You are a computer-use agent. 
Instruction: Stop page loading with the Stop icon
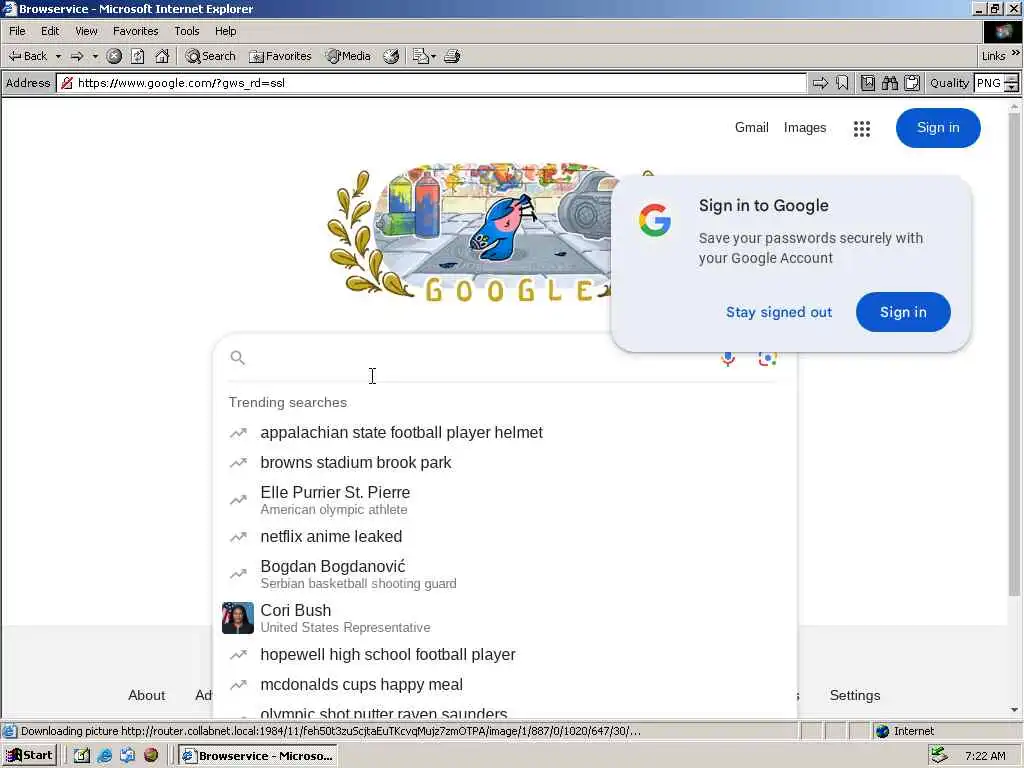click(x=114, y=56)
